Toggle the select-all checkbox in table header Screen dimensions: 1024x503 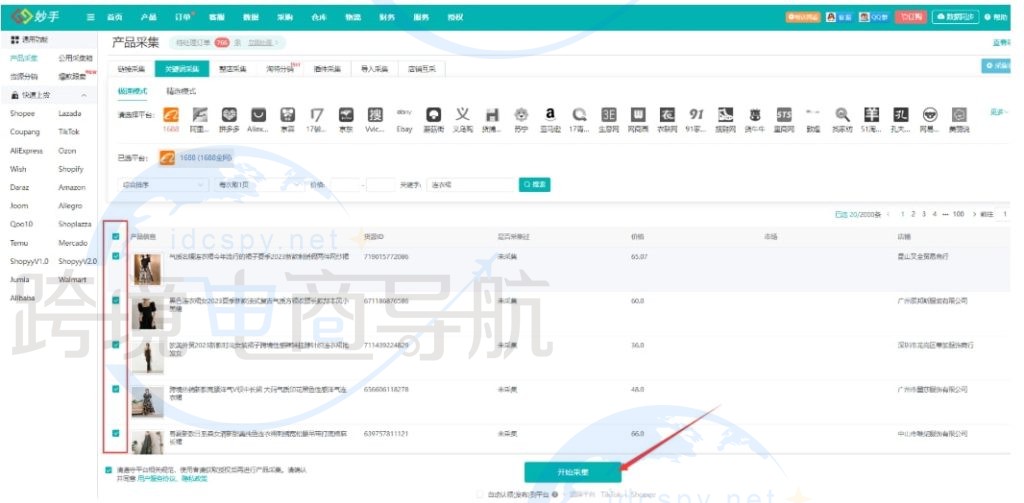[x=116, y=237]
